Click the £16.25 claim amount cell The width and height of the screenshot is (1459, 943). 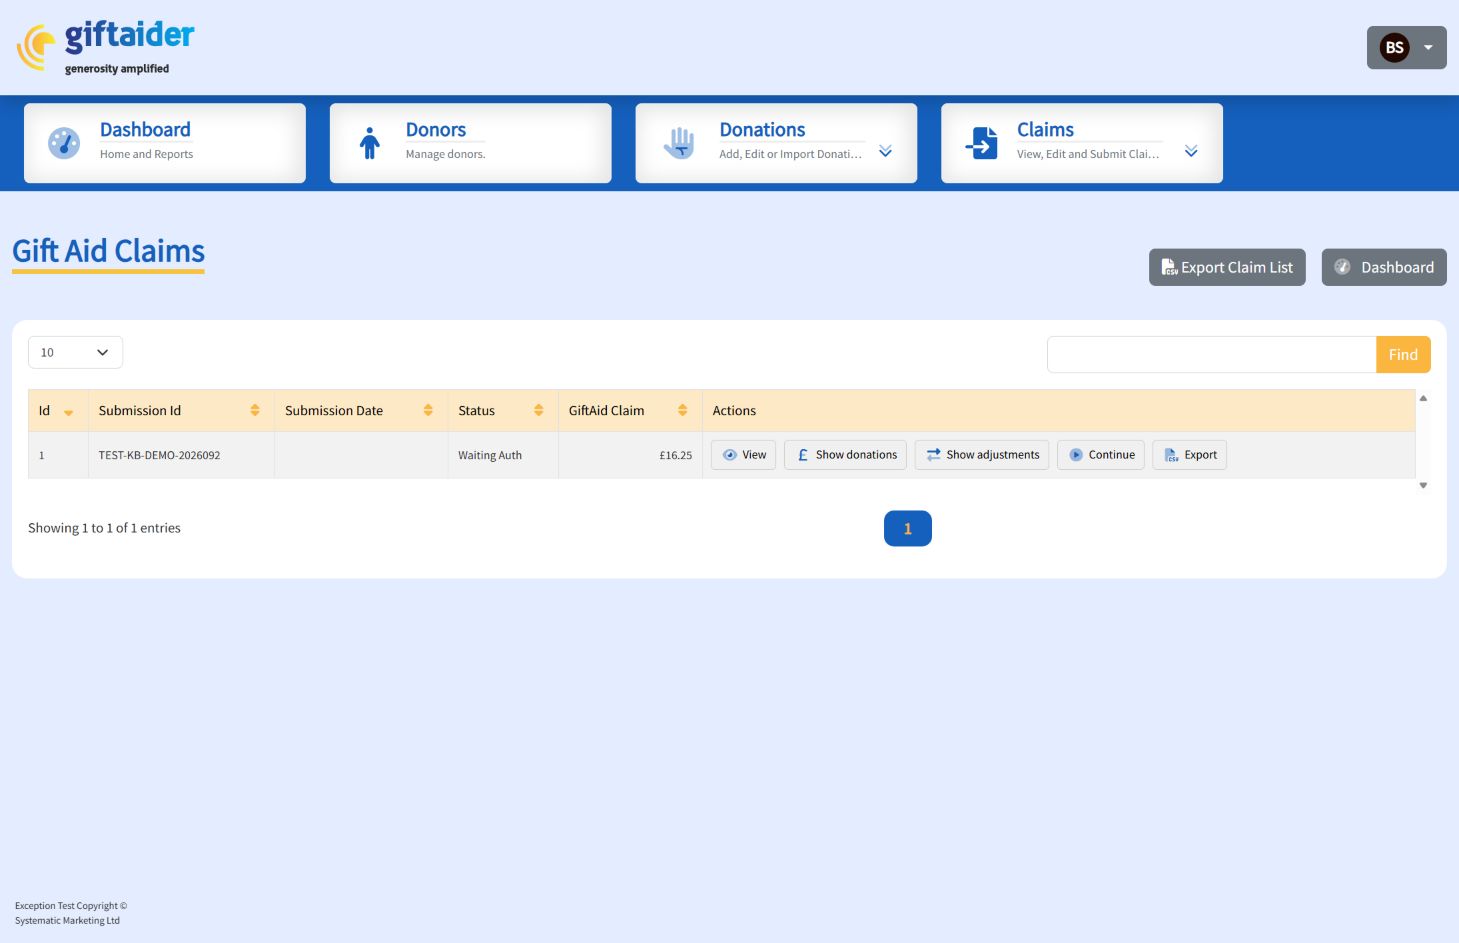click(x=630, y=455)
